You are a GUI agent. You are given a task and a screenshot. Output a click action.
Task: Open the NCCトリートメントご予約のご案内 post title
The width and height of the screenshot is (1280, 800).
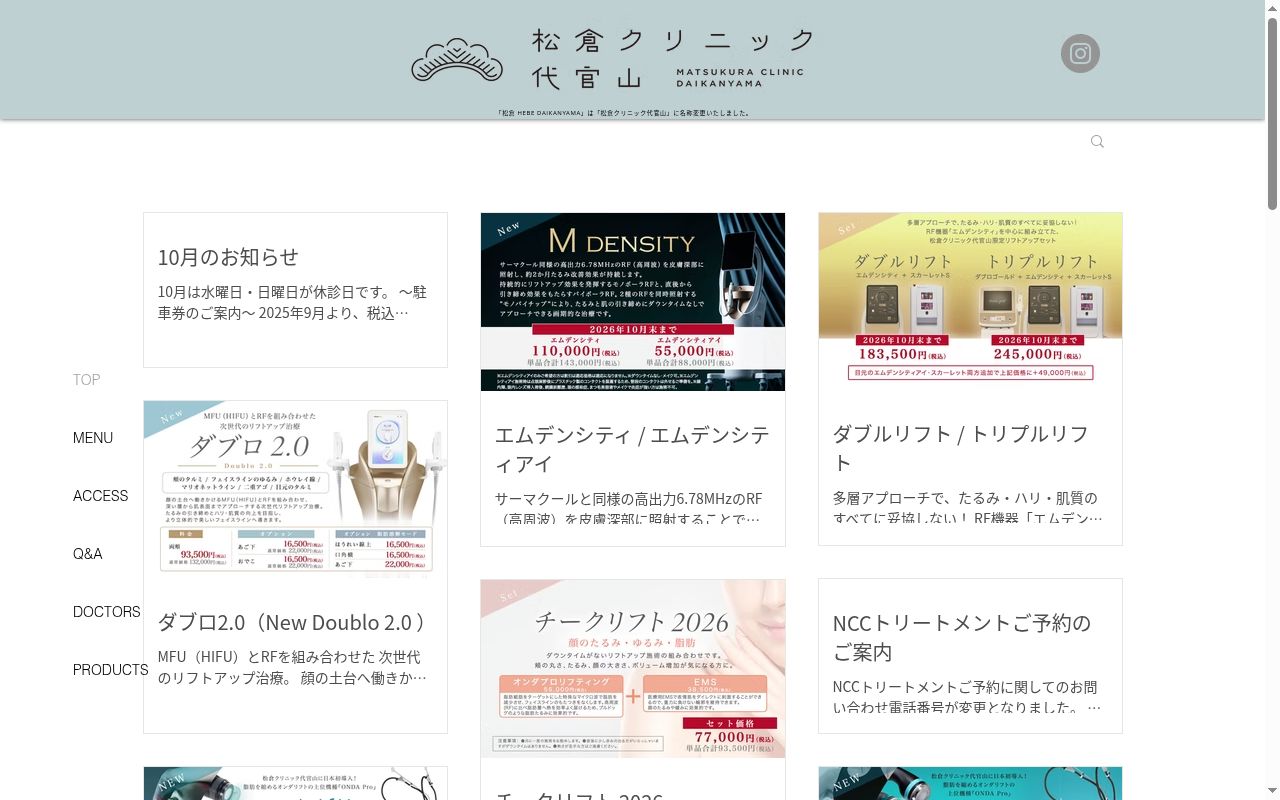pyautogui.click(x=962, y=637)
